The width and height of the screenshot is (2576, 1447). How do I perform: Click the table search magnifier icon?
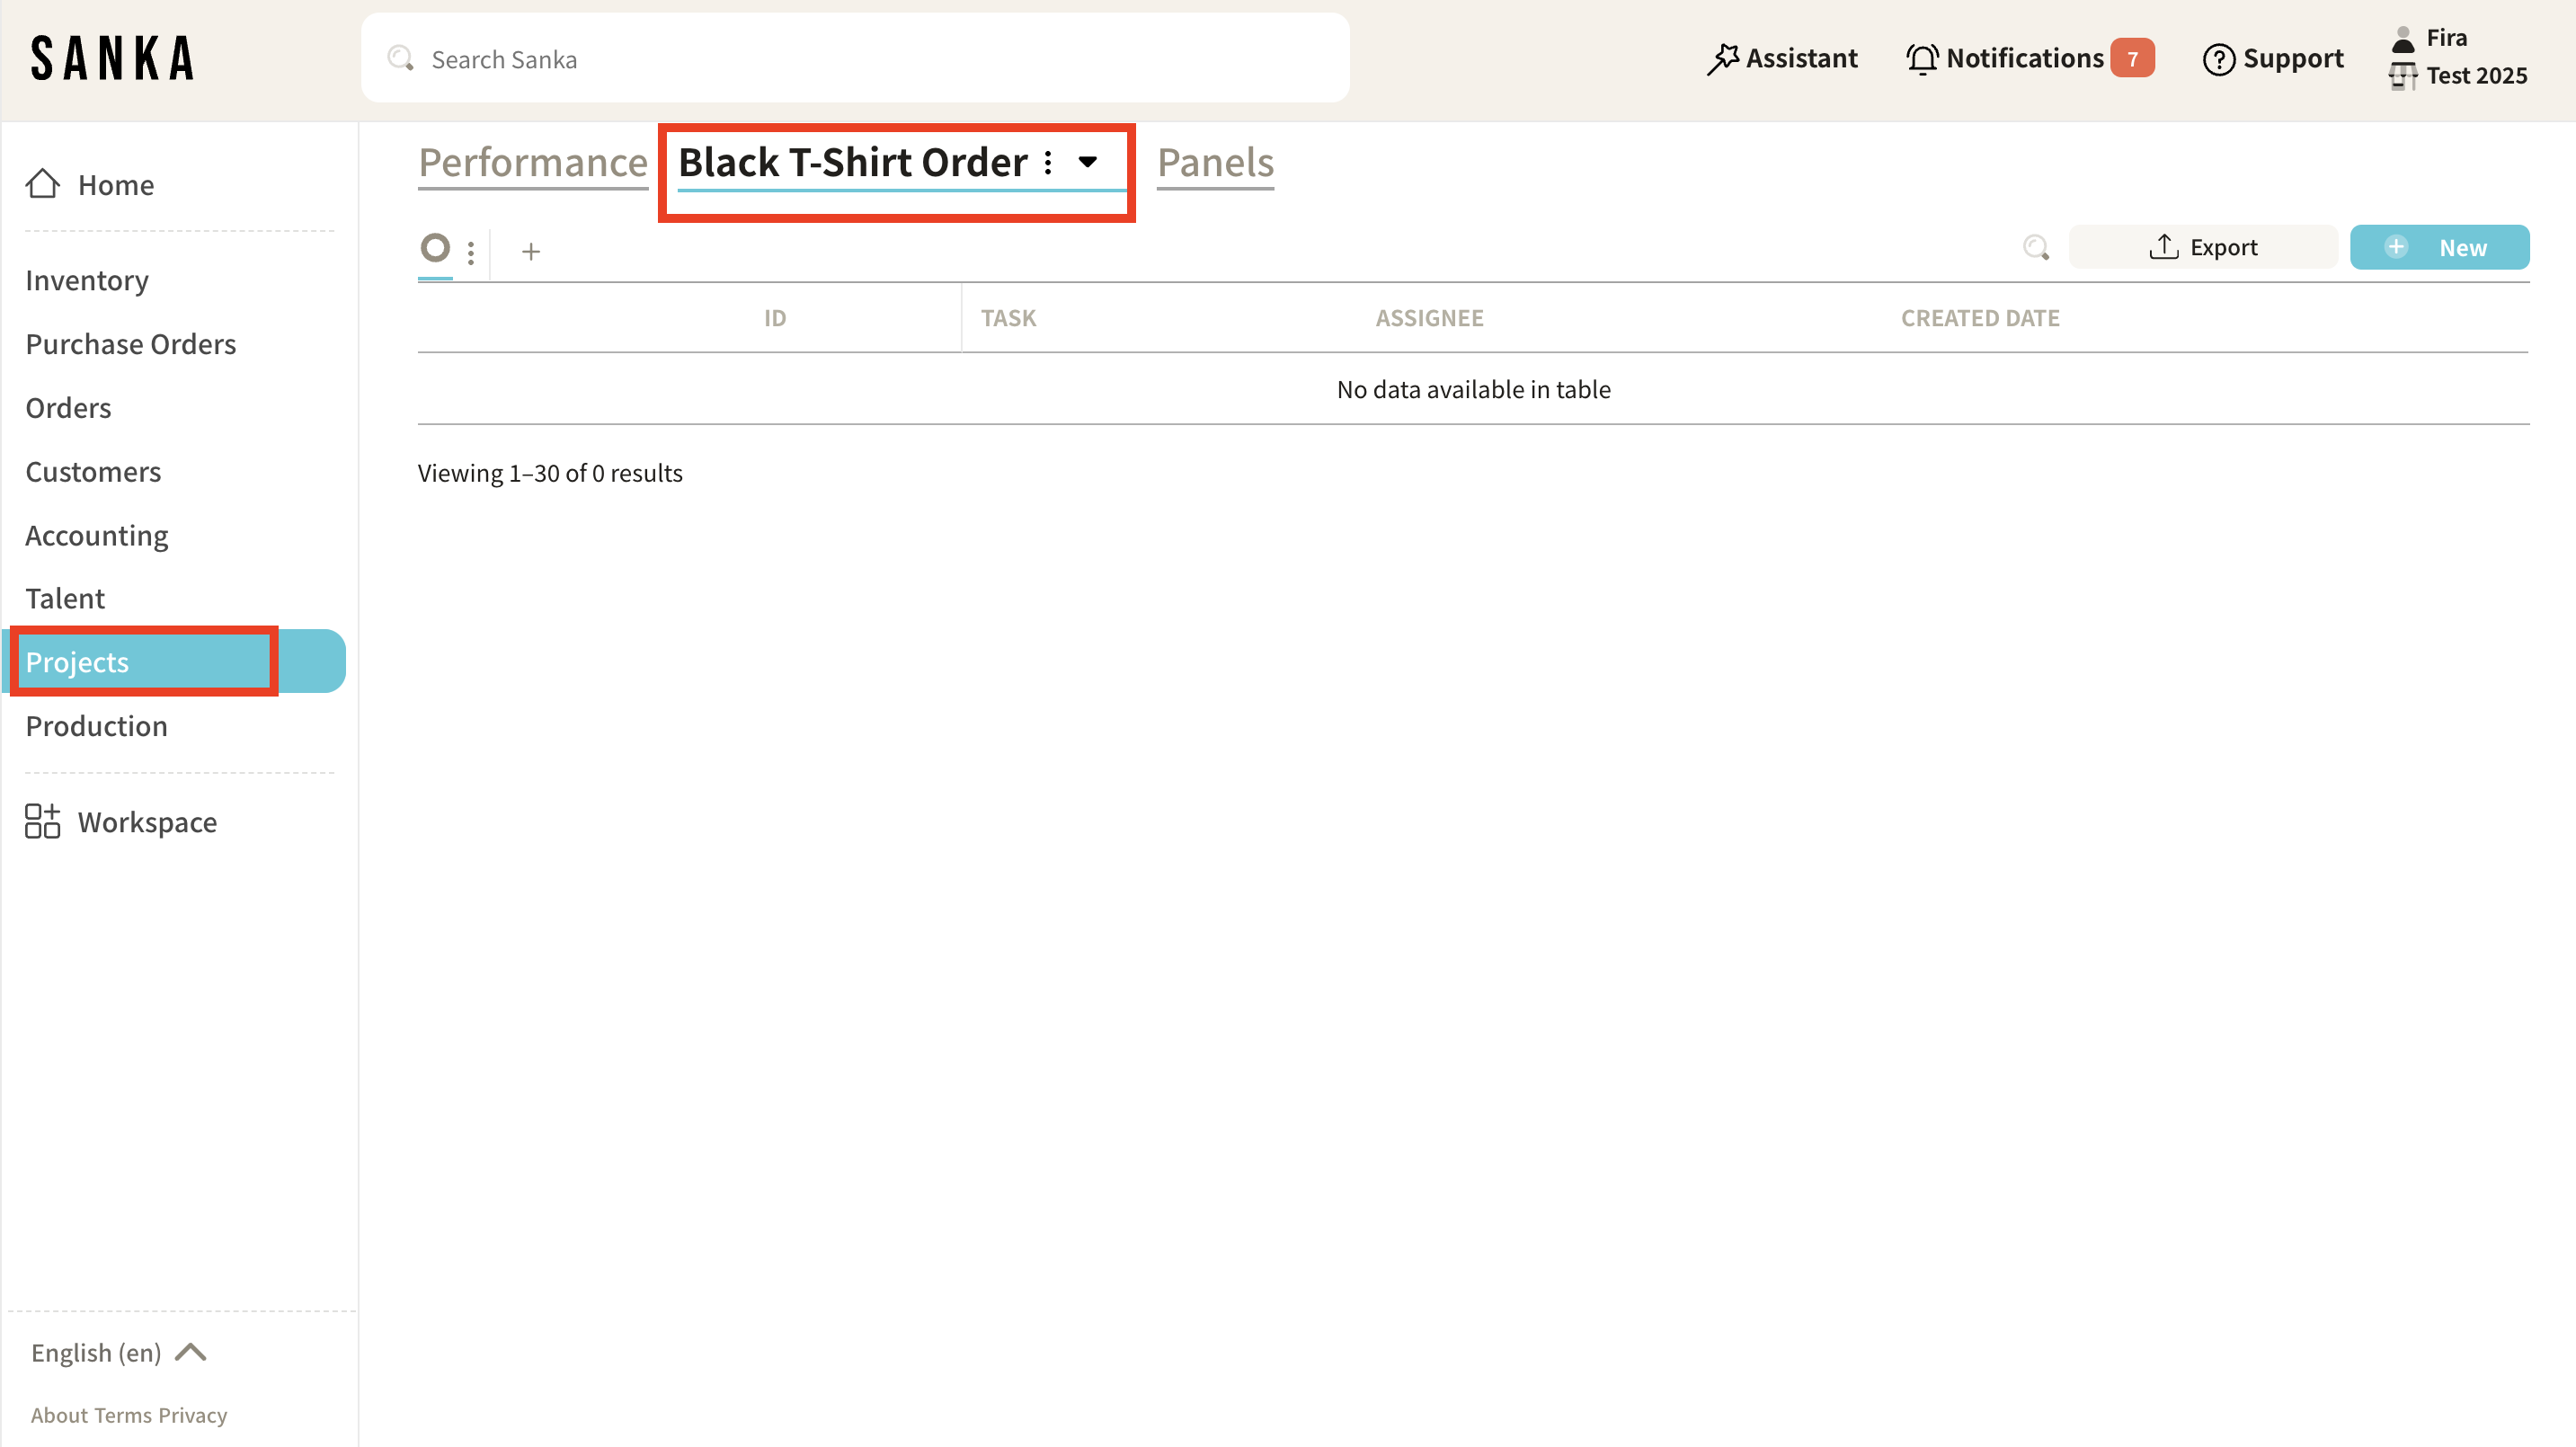(2036, 247)
